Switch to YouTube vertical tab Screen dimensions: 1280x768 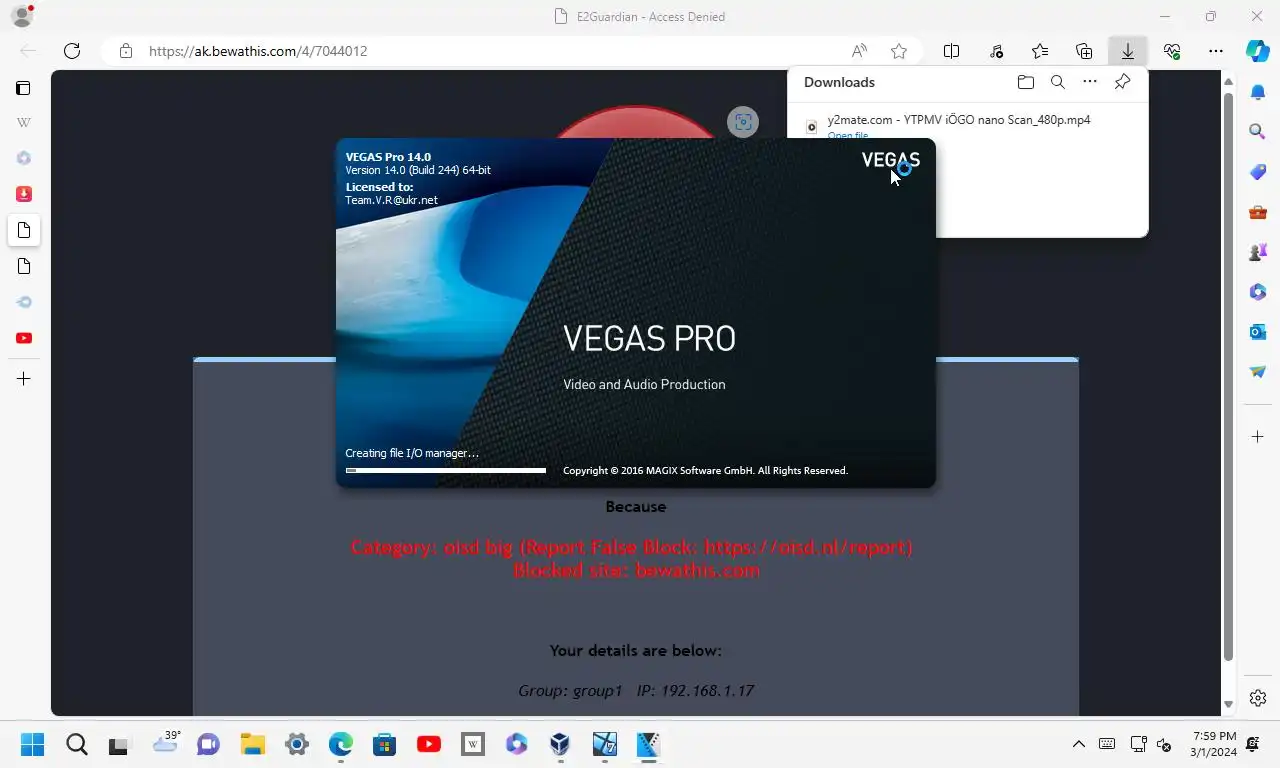(24, 338)
